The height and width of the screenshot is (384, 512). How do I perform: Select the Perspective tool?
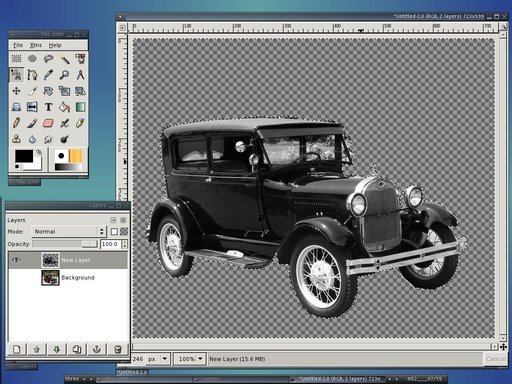[16, 107]
